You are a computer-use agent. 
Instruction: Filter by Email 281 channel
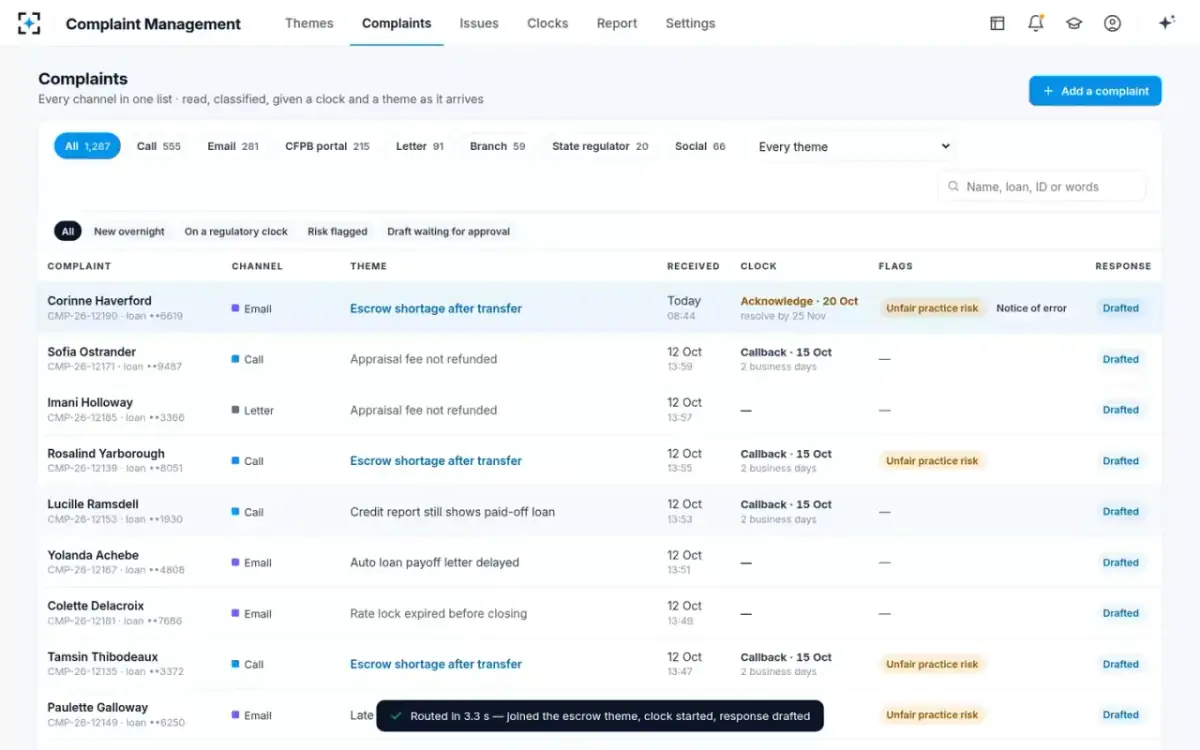click(x=233, y=146)
